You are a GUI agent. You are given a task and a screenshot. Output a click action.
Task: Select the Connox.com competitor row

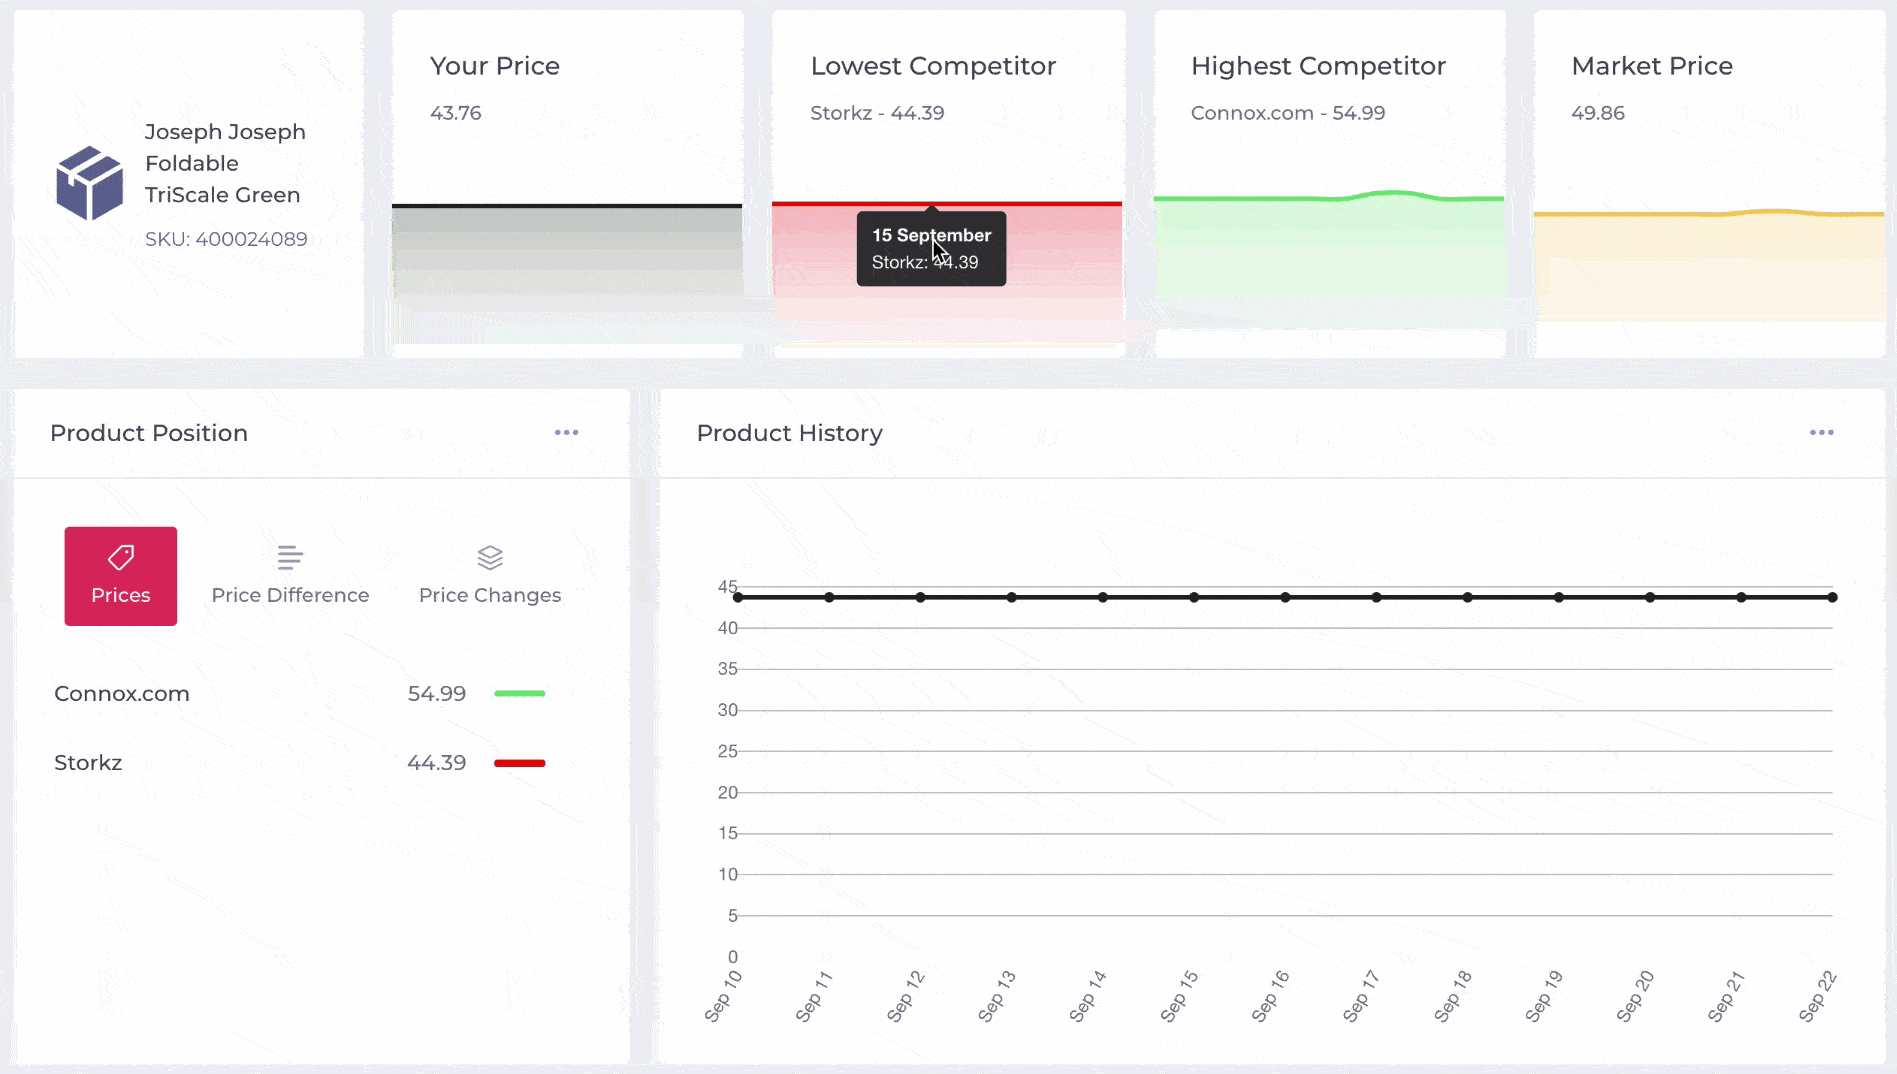point(300,694)
